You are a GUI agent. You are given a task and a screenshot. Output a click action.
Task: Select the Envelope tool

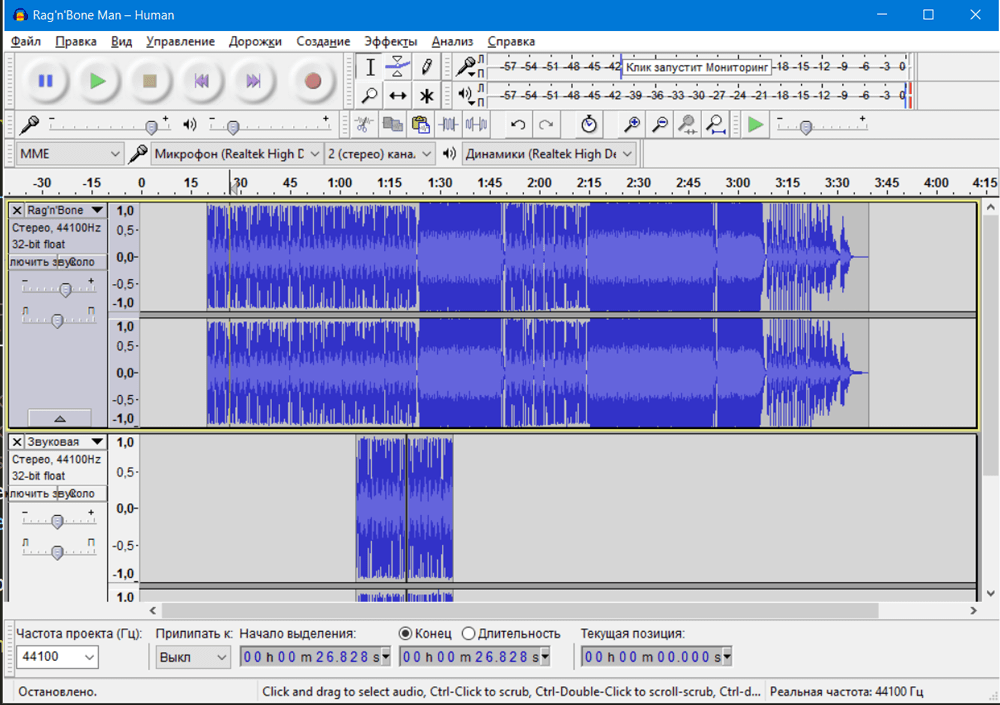(398, 67)
